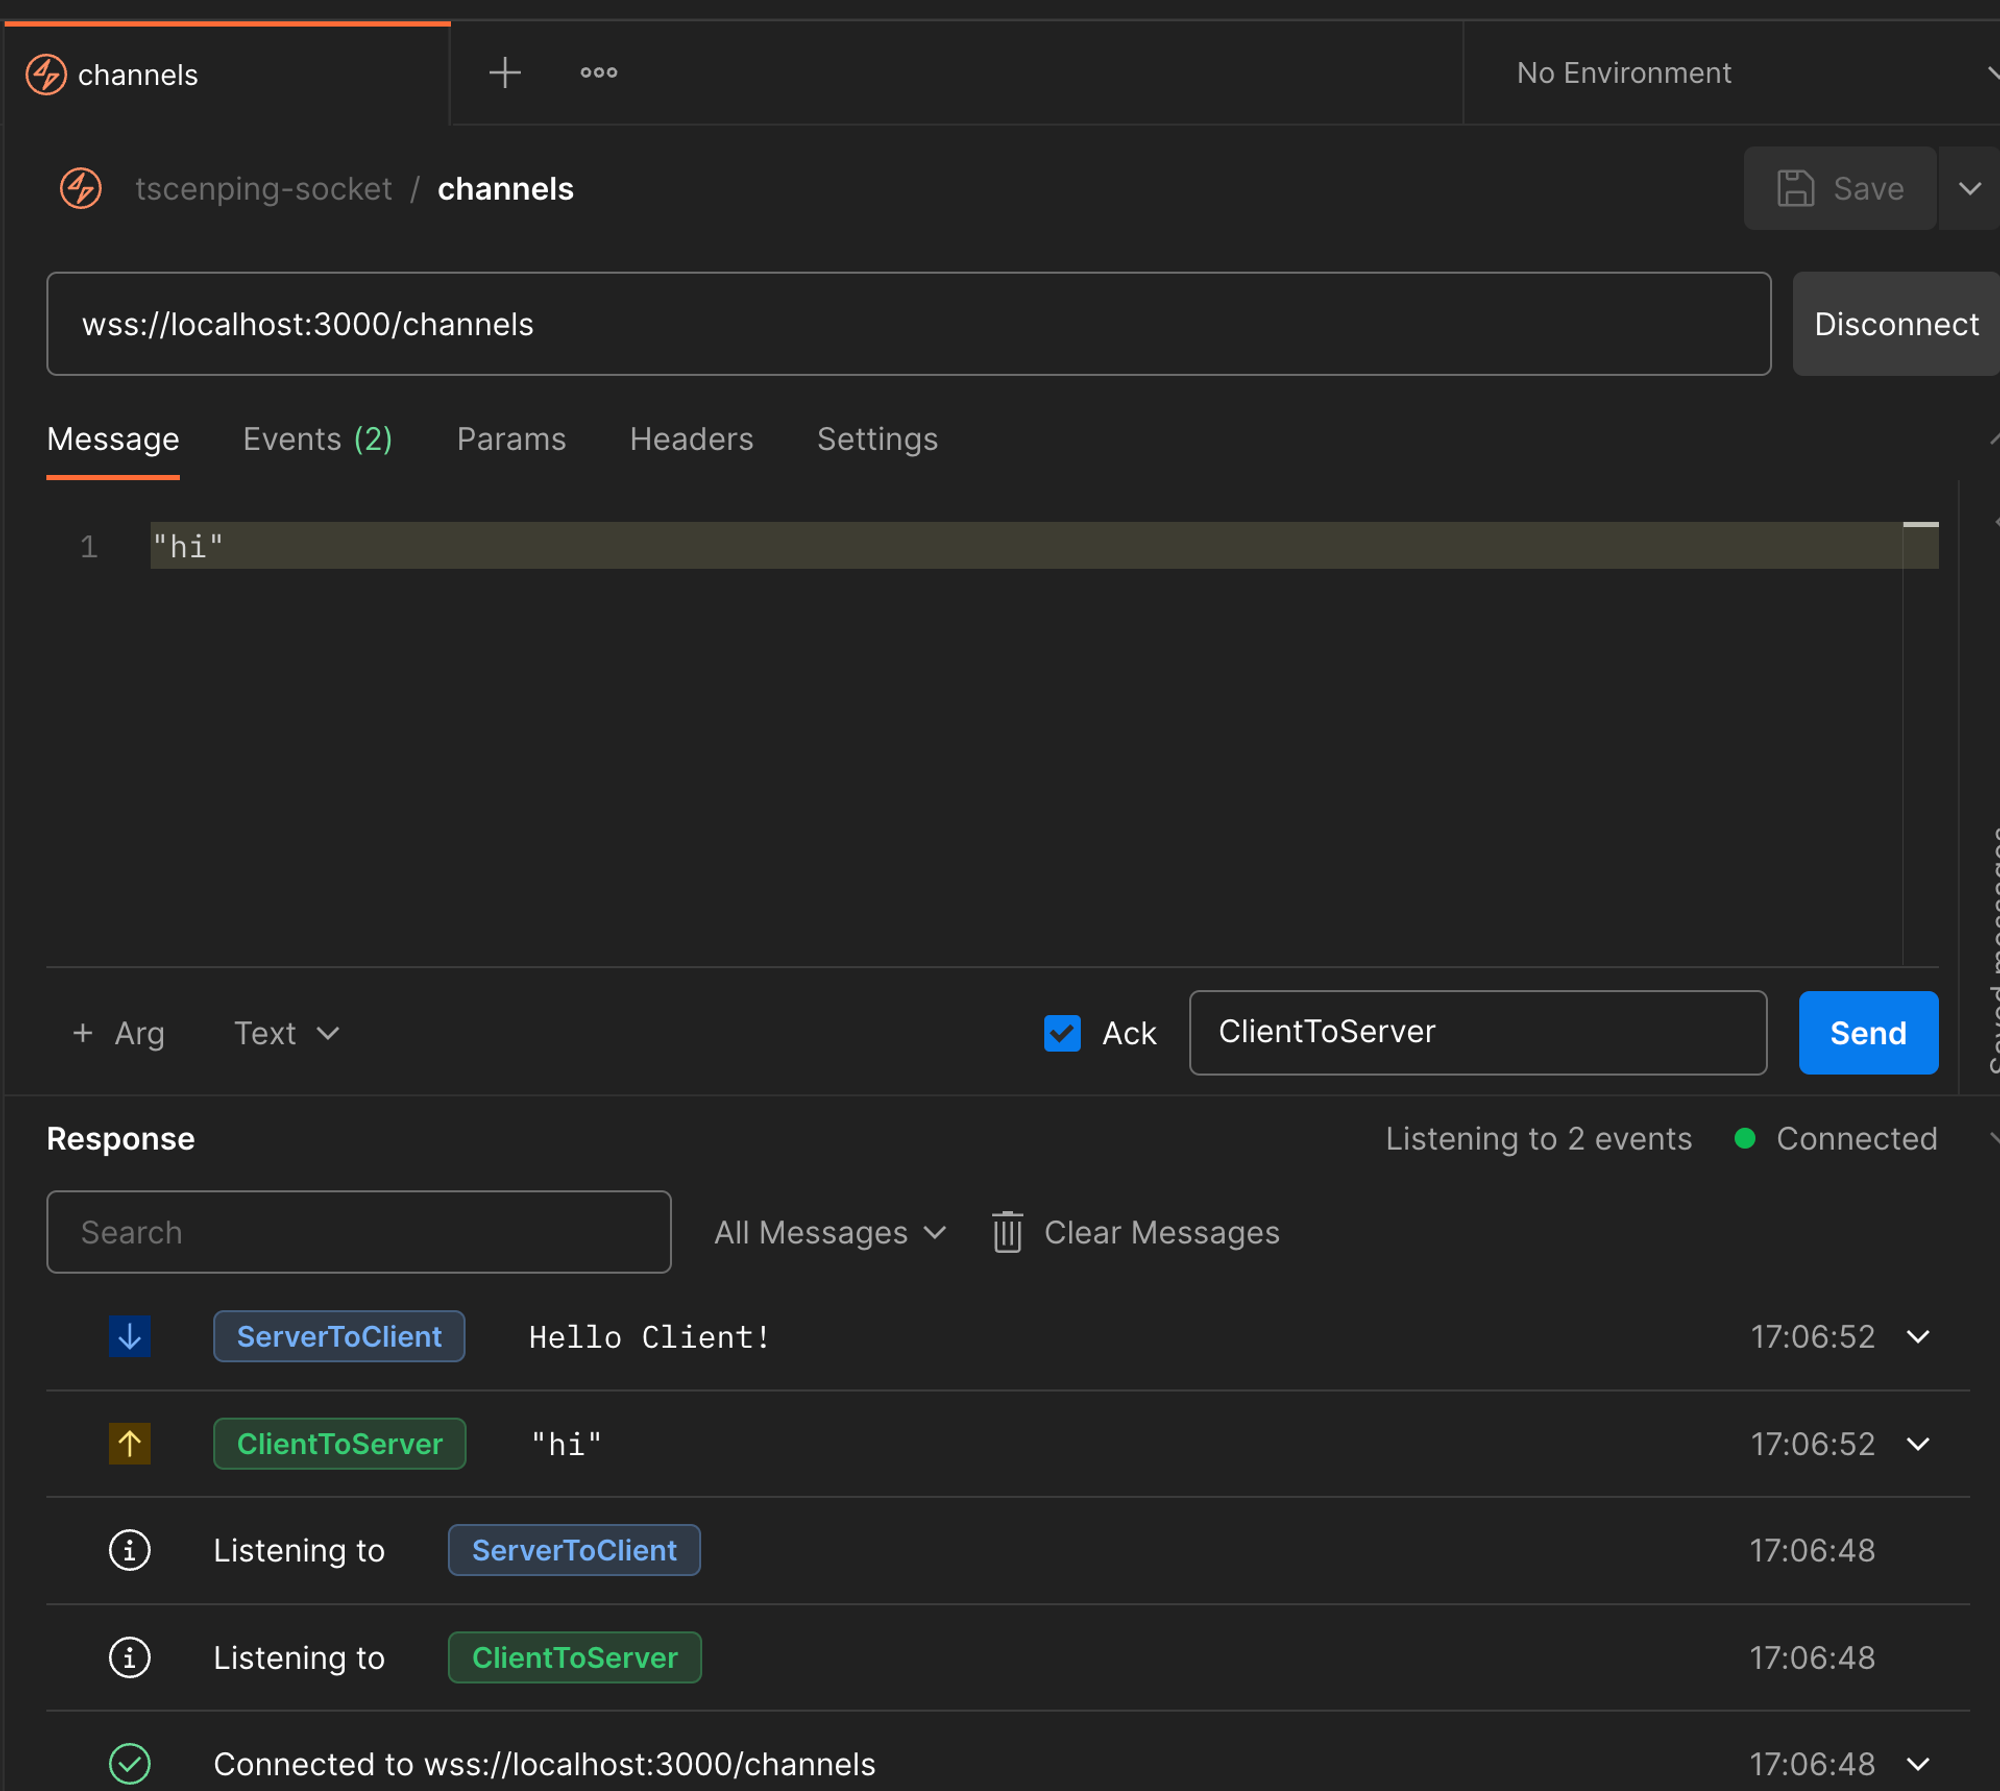Click the info icon on Listening to ServerToClient row

130,1550
